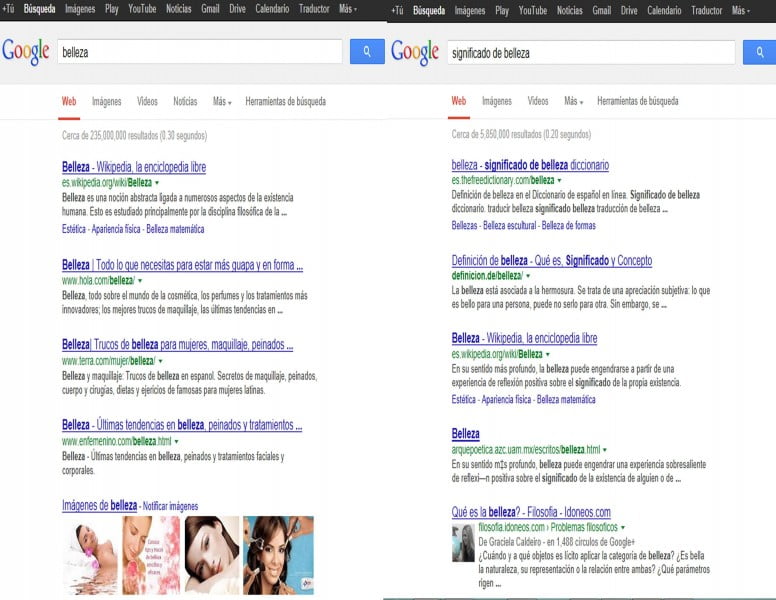Open the smiling woman on blue image thumbnail

278,555
